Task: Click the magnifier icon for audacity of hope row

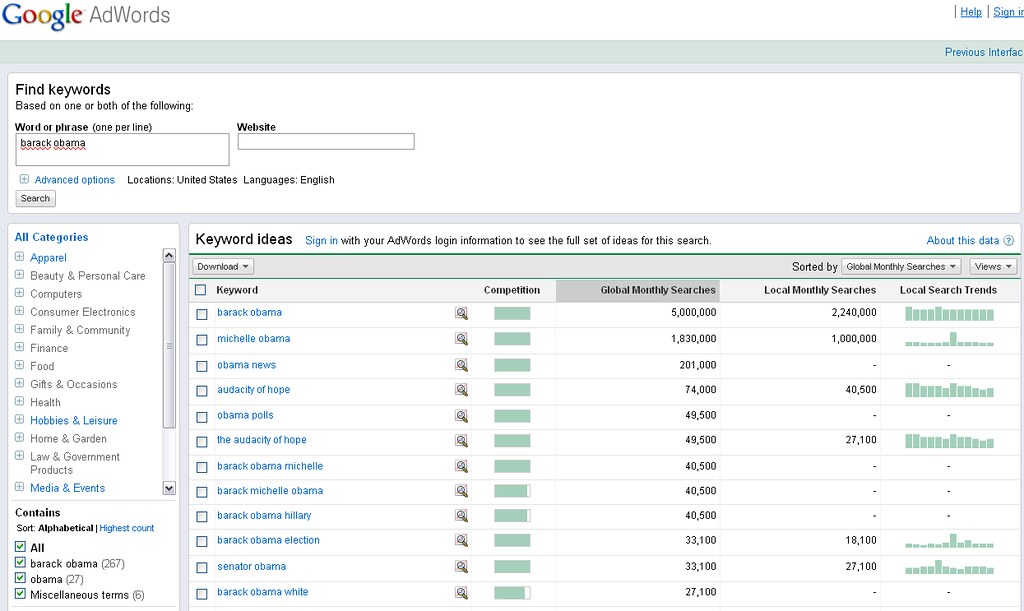Action: coord(462,390)
